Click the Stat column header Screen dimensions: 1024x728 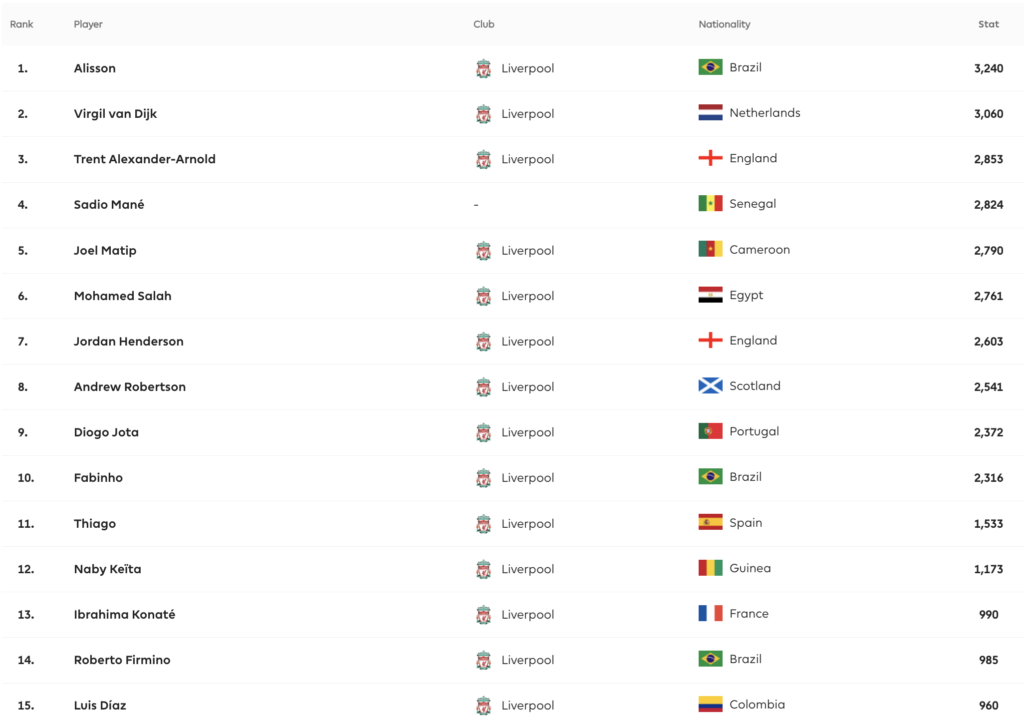(988, 24)
